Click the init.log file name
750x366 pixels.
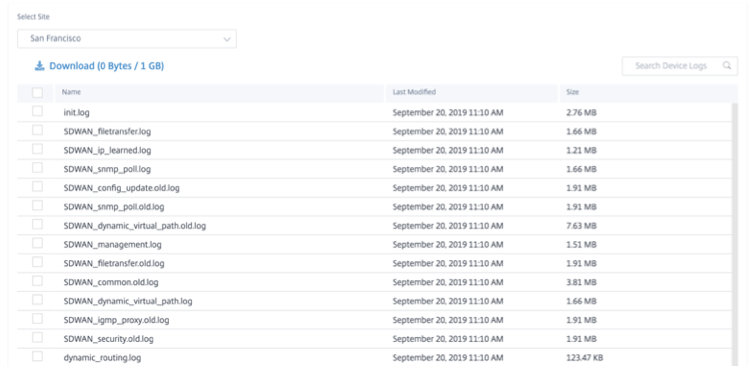[x=77, y=113]
